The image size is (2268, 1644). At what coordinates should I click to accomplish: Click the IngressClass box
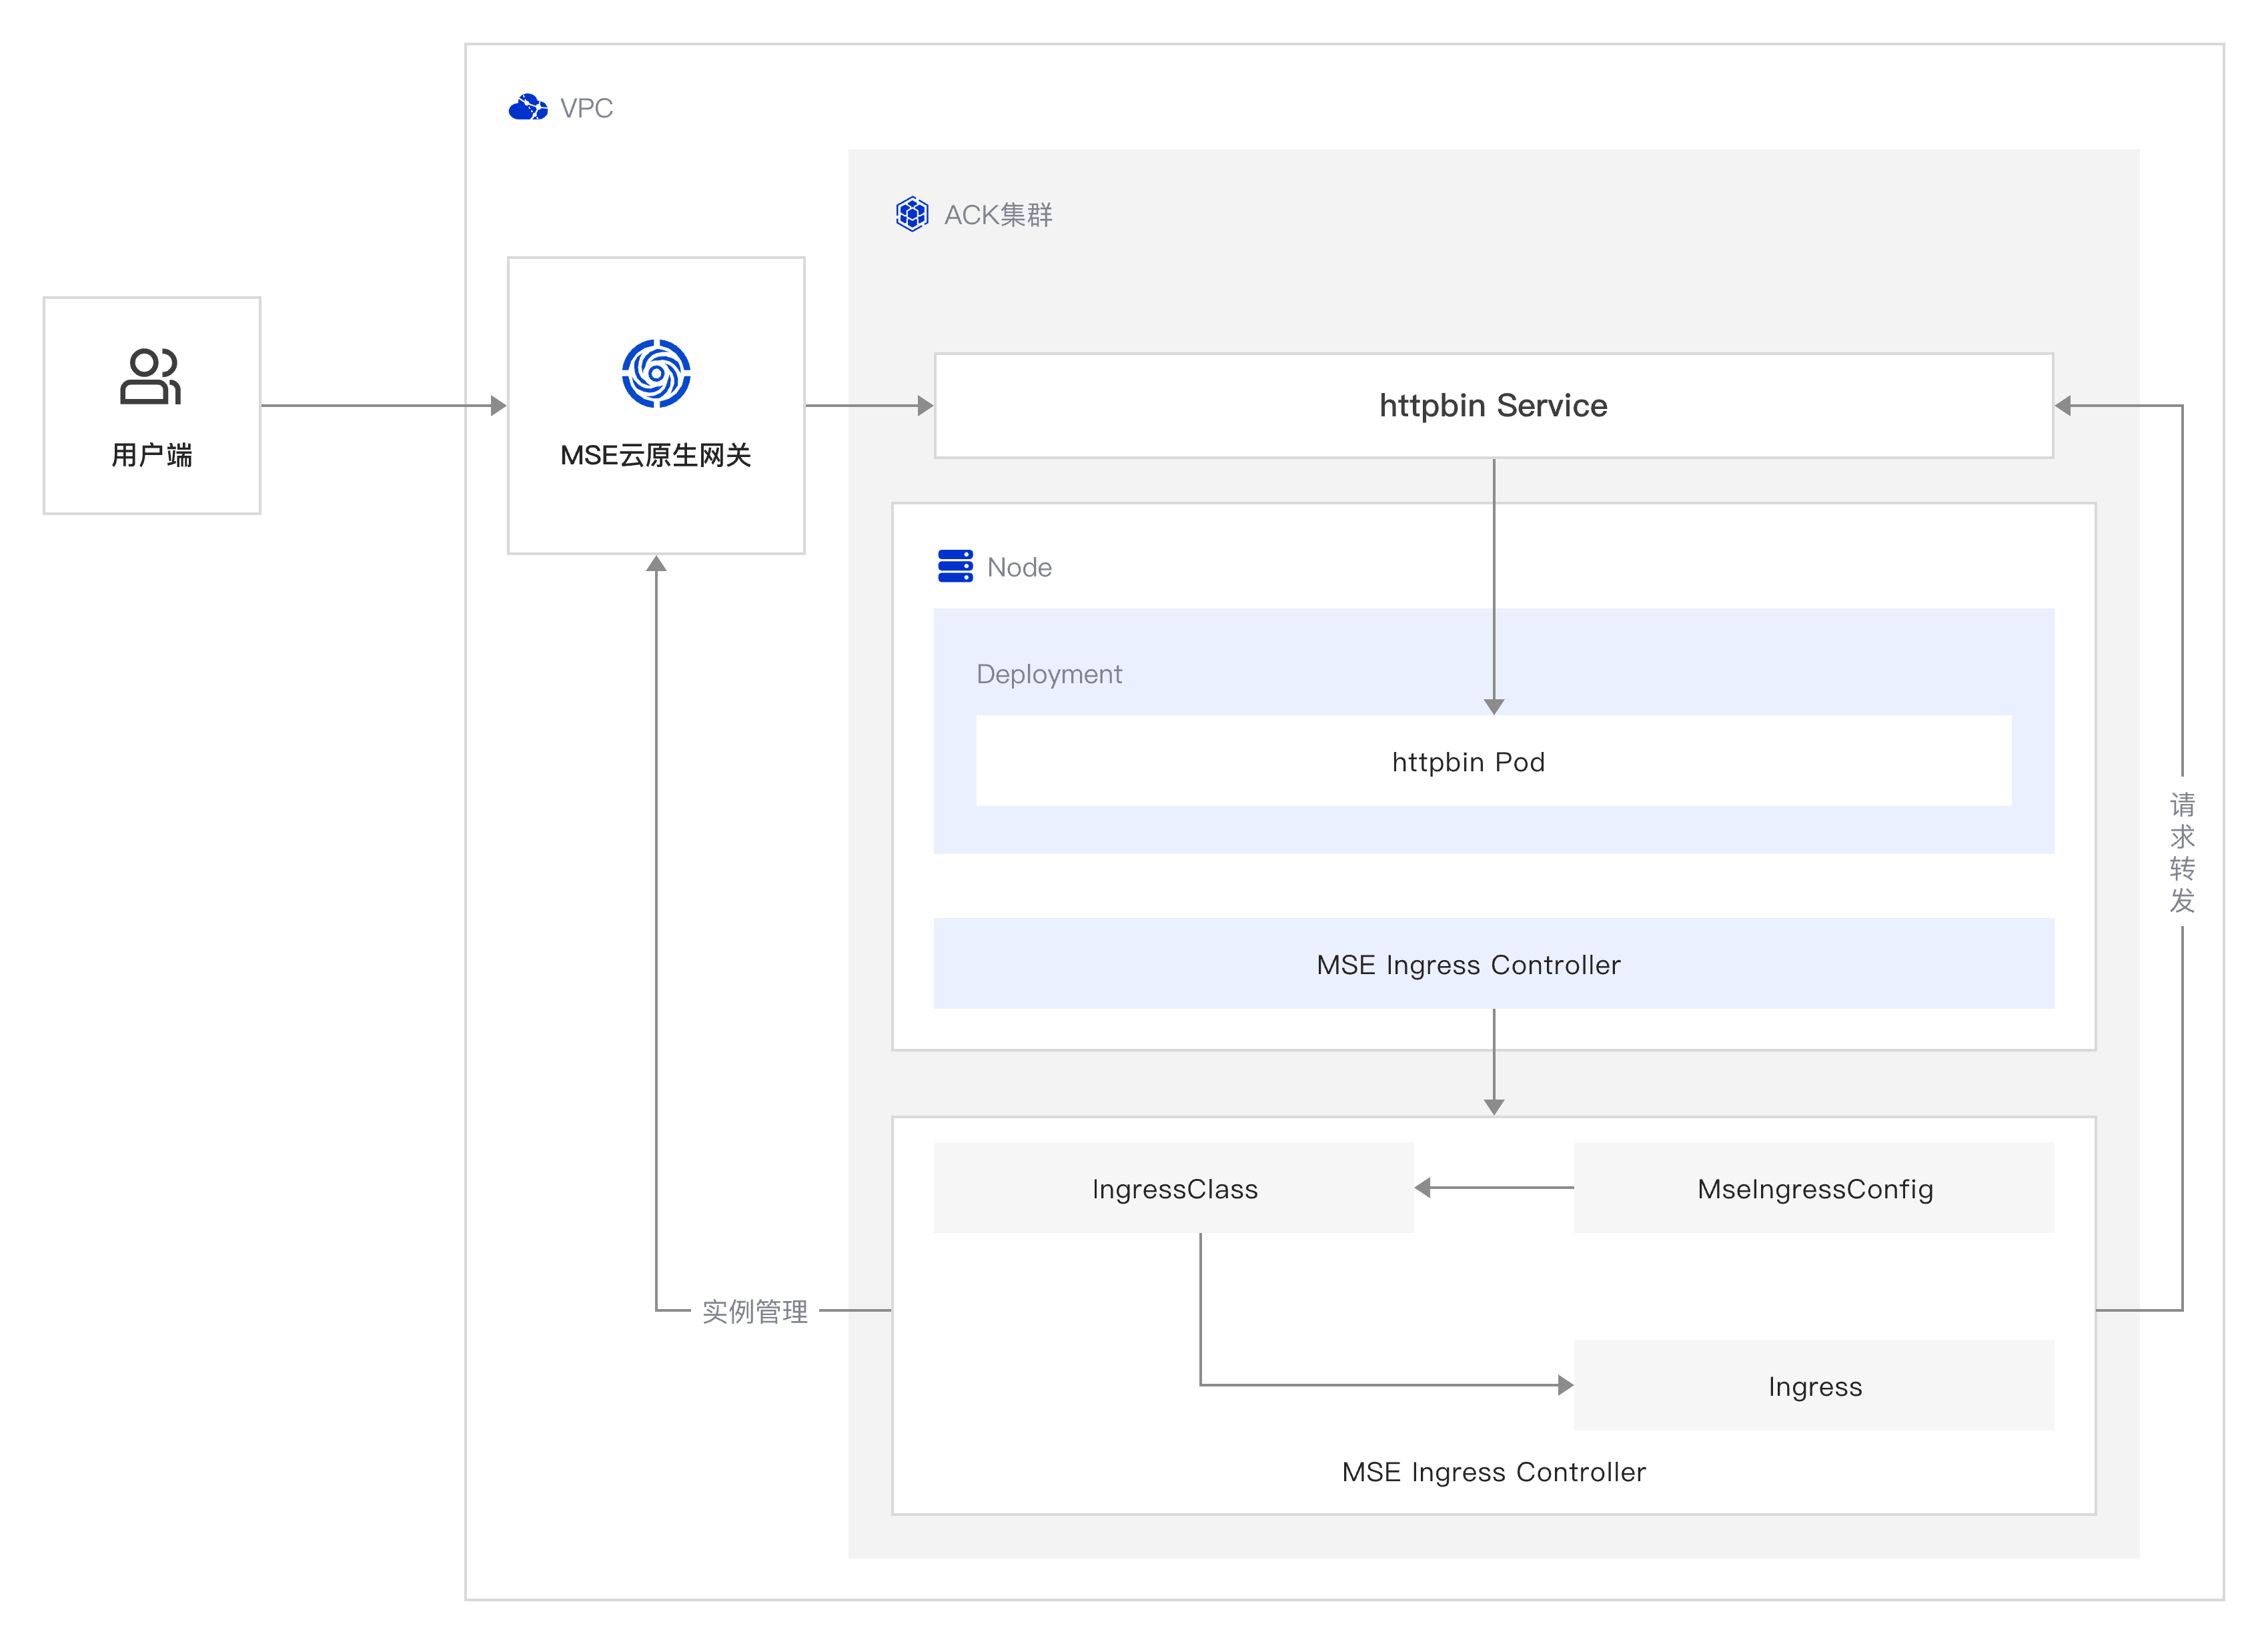[1174, 1188]
